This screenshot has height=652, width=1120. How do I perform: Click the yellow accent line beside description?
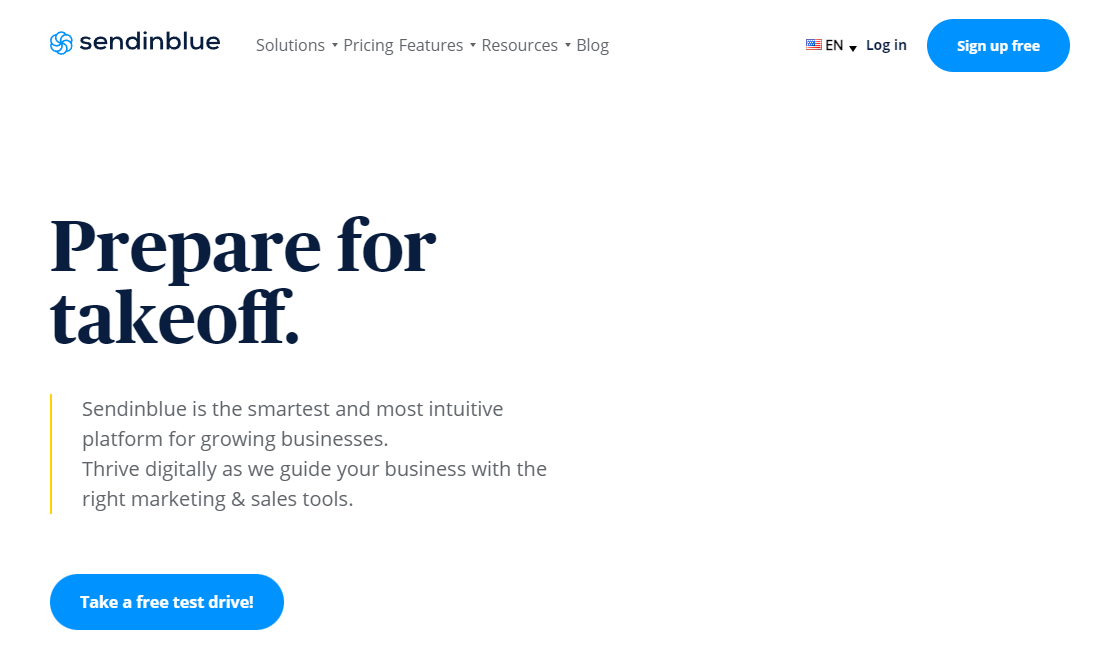(51, 453)
